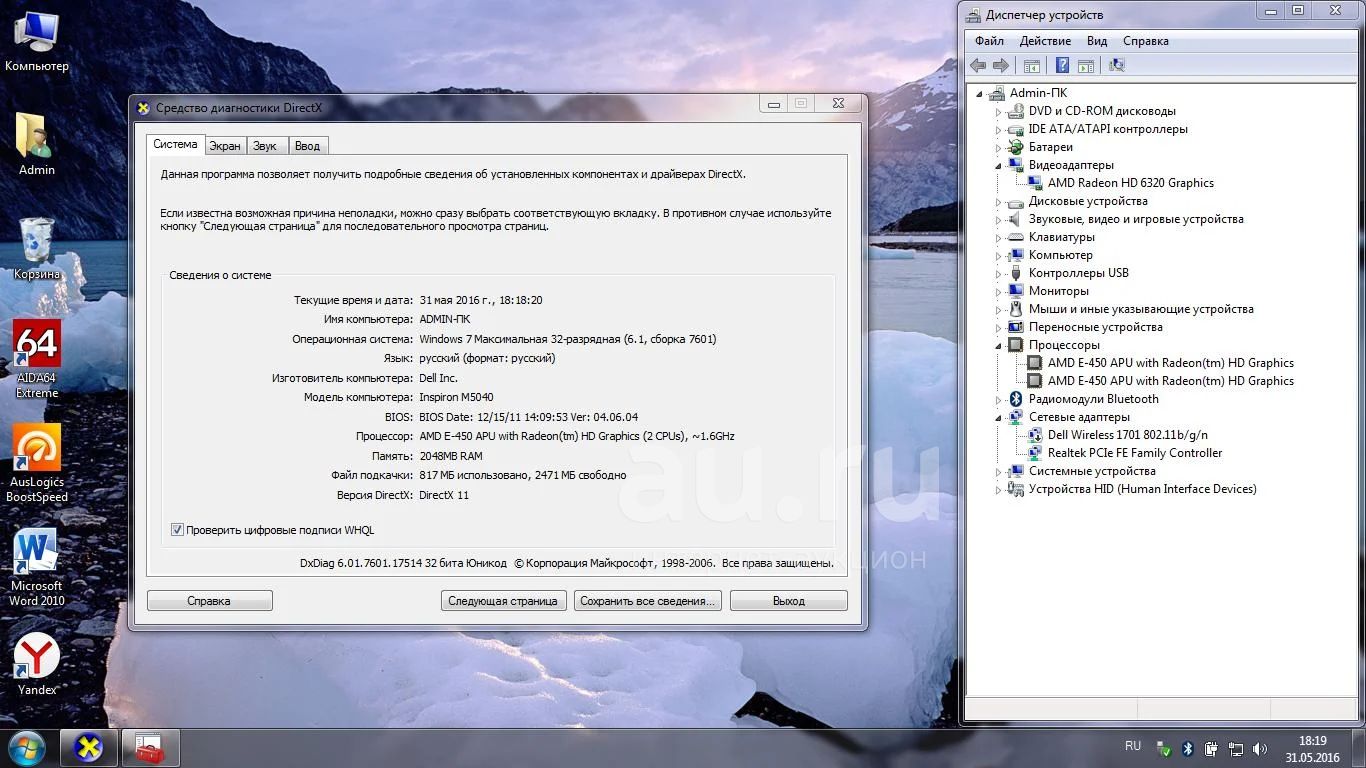Expand Устройства HID node arrow
Viewport: 1366px width, 768px height.
click(x=998, y=489)
